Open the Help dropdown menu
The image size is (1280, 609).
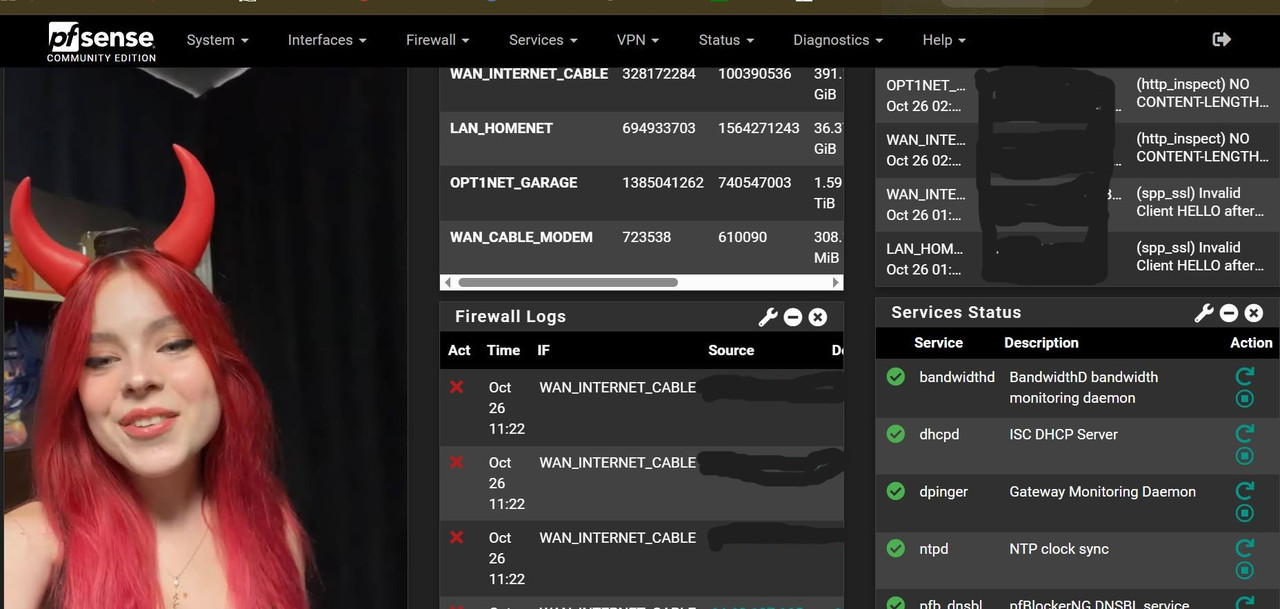[x=944, y=40]
